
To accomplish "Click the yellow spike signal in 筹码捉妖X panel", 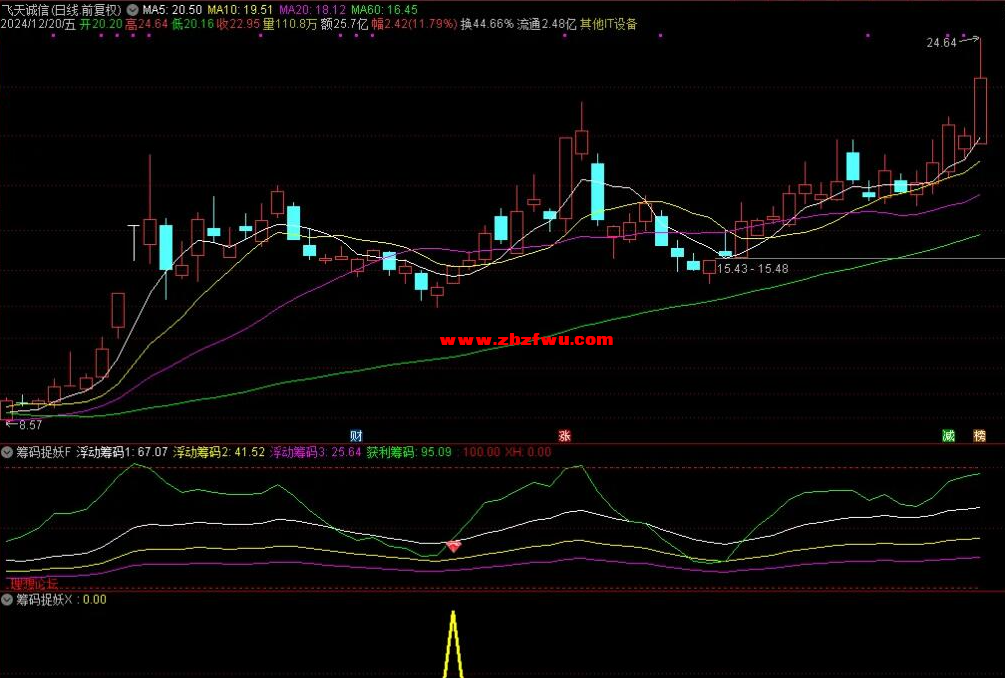I will pyautogui.click(x=453, y=644).
